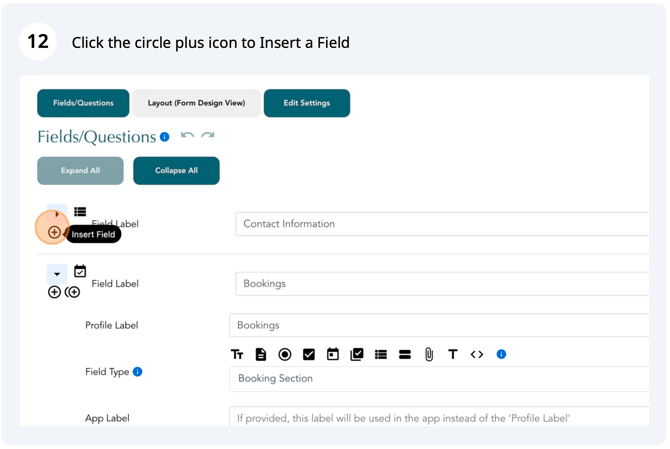The image size is (670, 449).
Task: Click the redo arrow icon
Action: click(208, 135)
